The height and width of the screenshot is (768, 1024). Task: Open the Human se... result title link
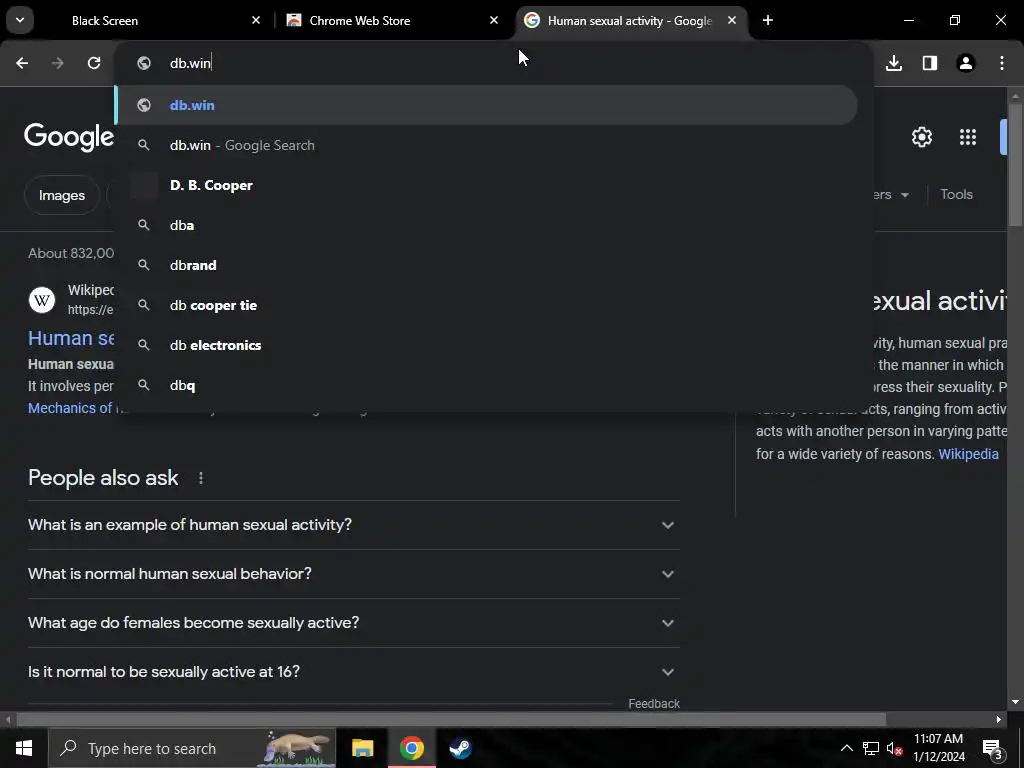click(x=71, y=338)
